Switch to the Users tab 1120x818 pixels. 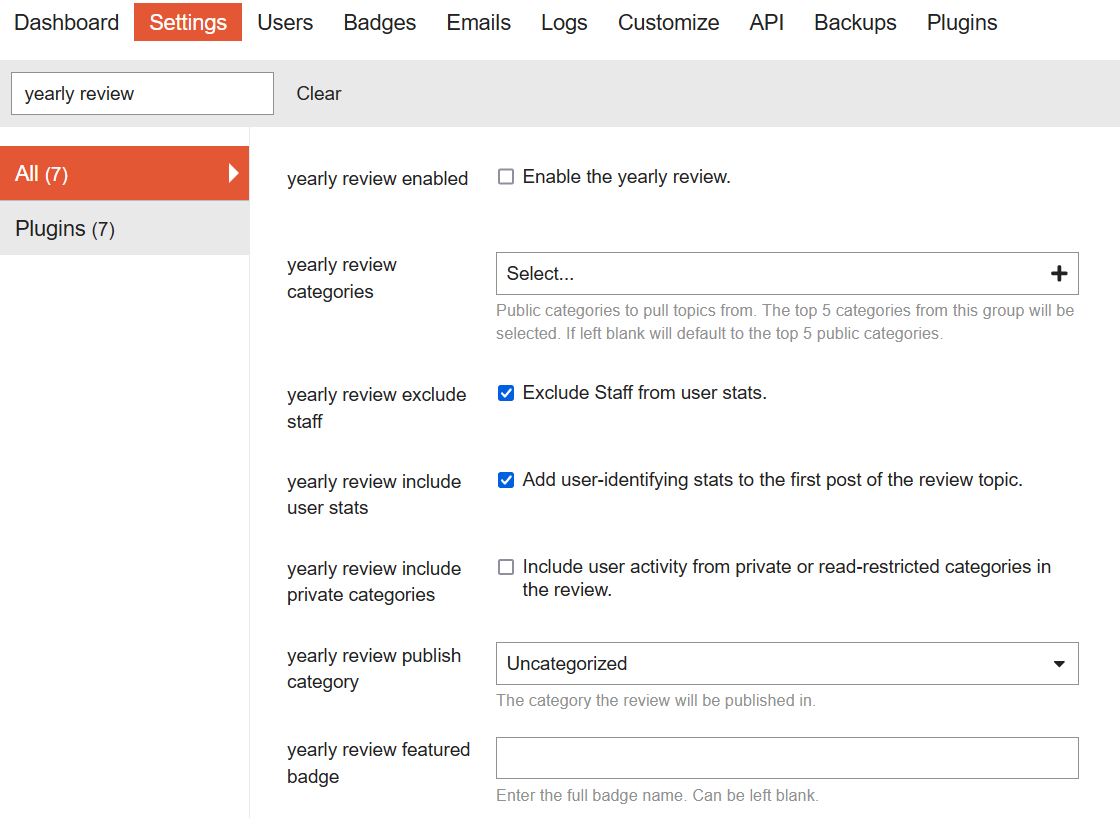(285, 22)
